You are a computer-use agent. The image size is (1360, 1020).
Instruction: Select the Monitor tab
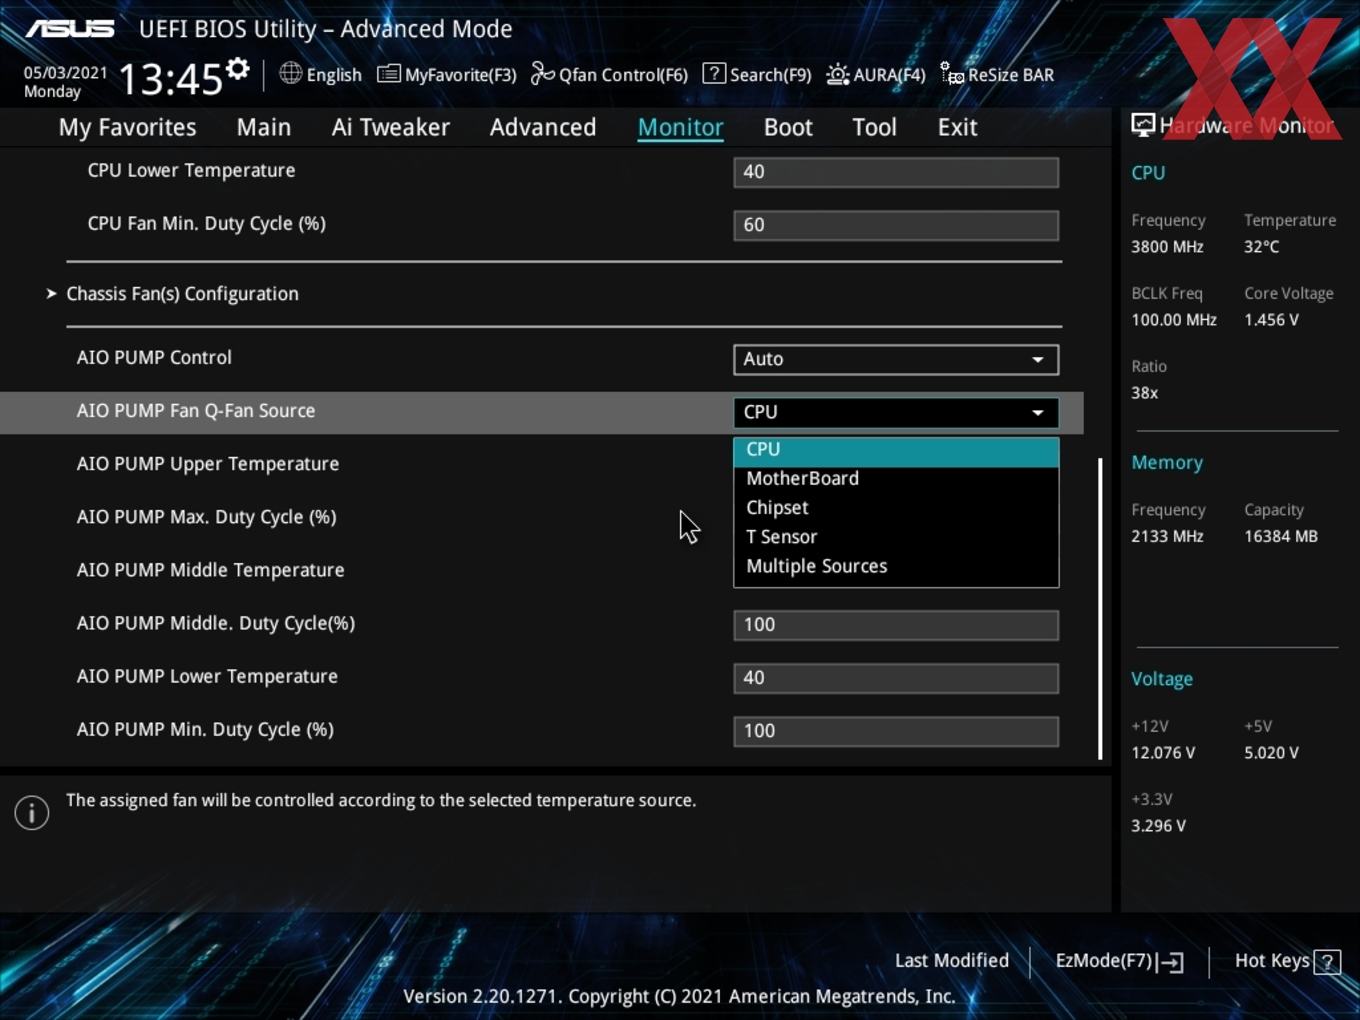[x=681, y=127]
